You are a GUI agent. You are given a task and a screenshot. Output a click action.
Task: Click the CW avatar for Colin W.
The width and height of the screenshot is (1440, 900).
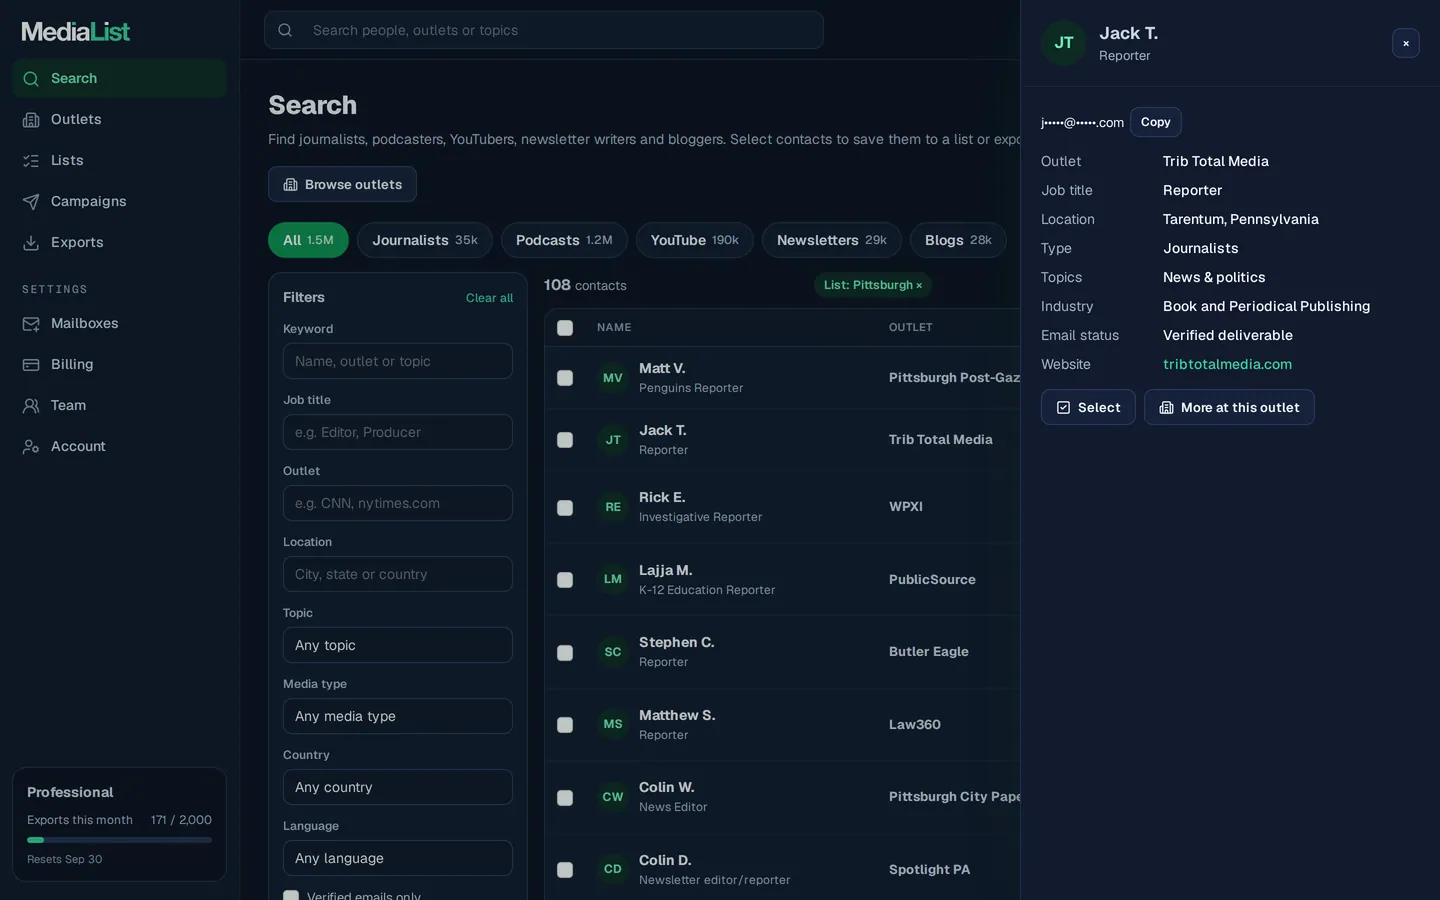(x=613, y=797)
